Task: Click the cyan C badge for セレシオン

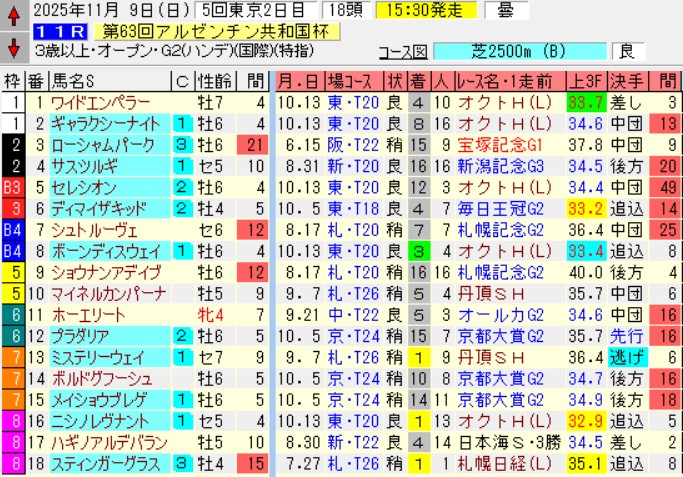Action: (181, 187)
